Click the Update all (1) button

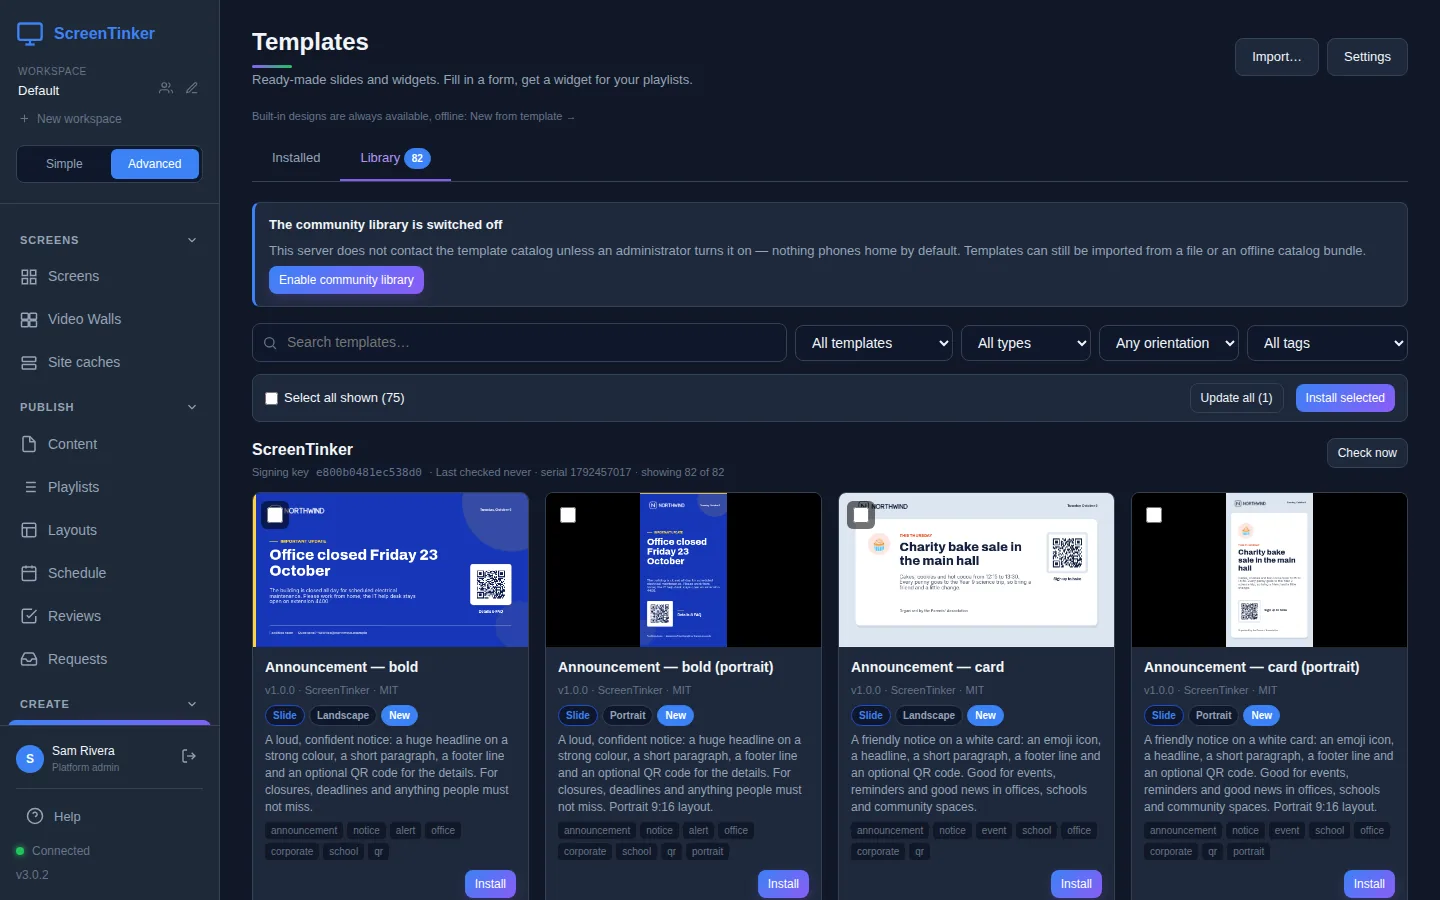click(1236, 398)
